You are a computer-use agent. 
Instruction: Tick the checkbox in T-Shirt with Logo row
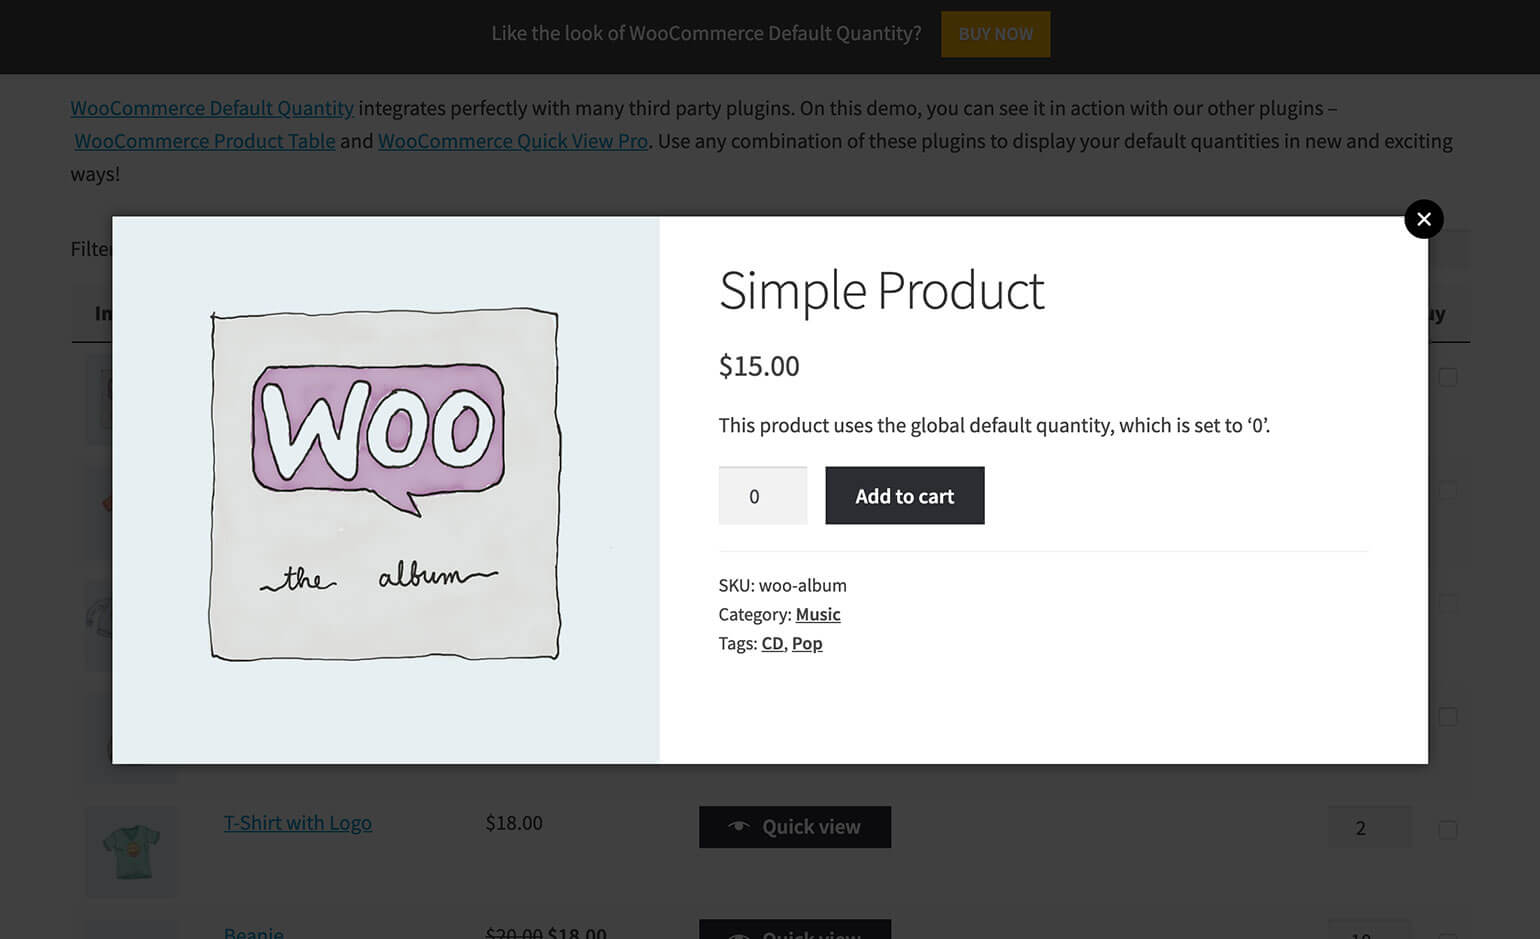tap(1447, 829)
